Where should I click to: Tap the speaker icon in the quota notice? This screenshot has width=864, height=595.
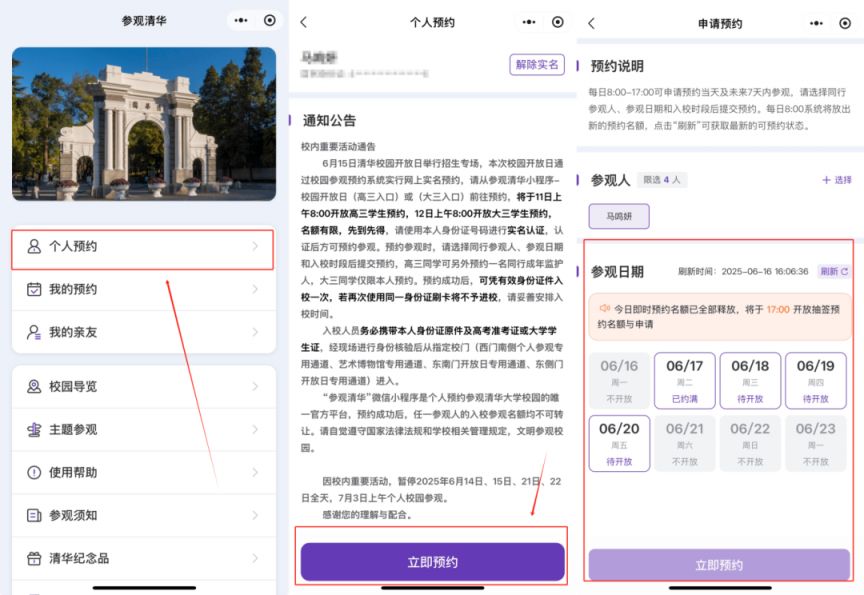point(604,309)
